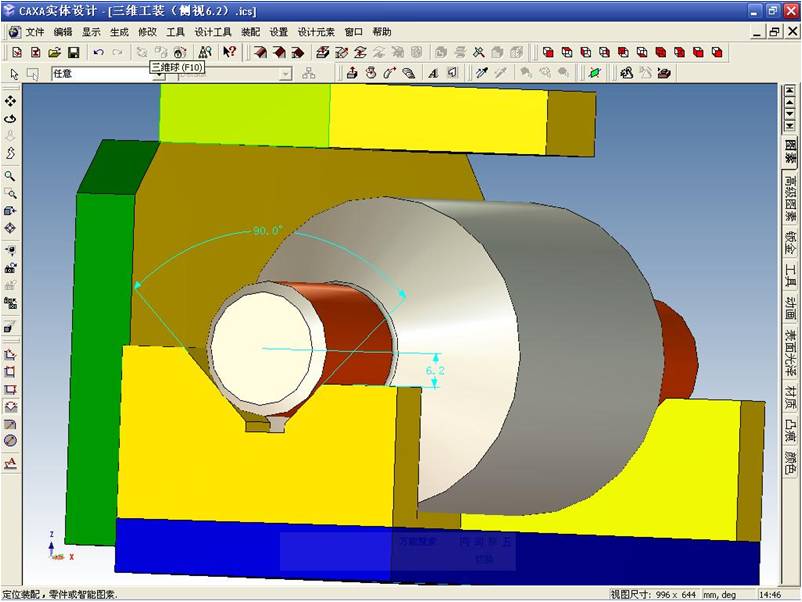The height and width of the screenshot is (602, 802).
Task: Click the 90.0° angle dimension label
Action: coord(267,230)
